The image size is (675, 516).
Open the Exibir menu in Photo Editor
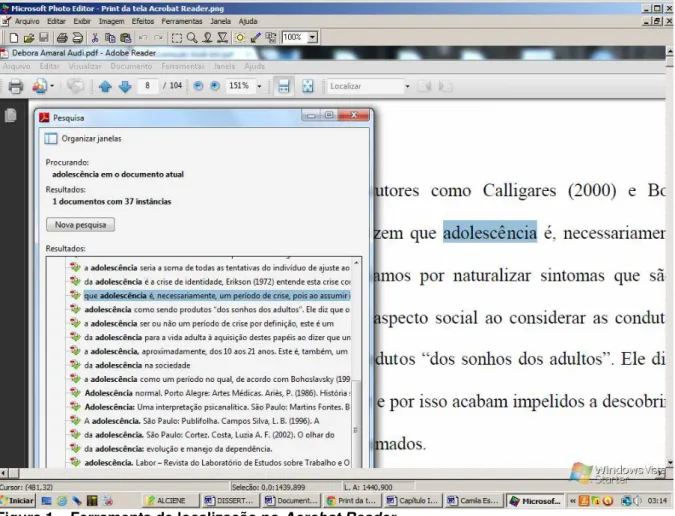[x=82, y=21]
